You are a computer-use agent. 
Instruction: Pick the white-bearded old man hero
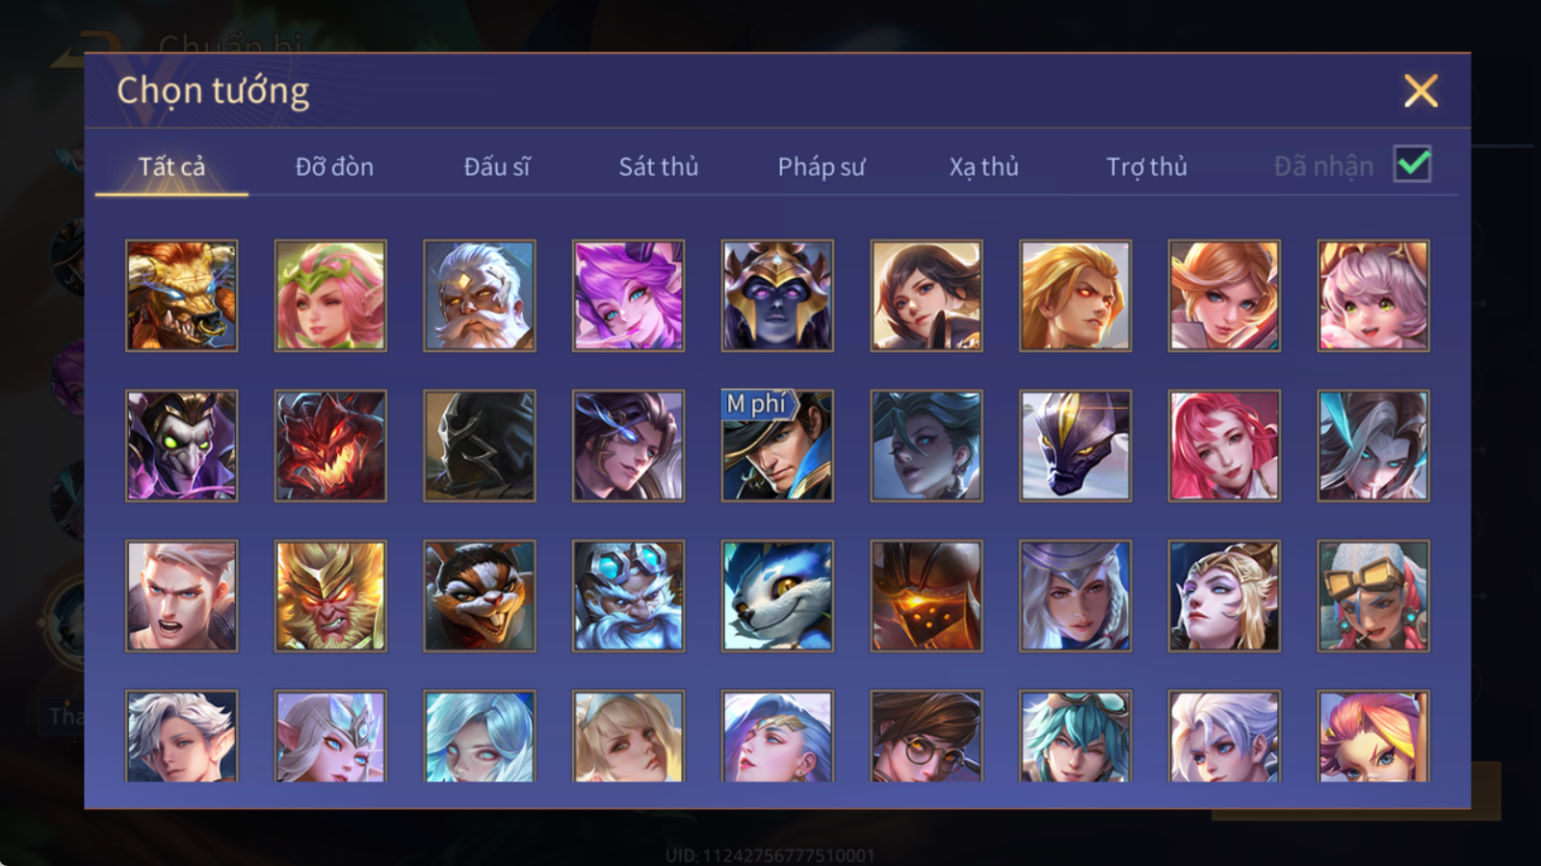(479, 295)
